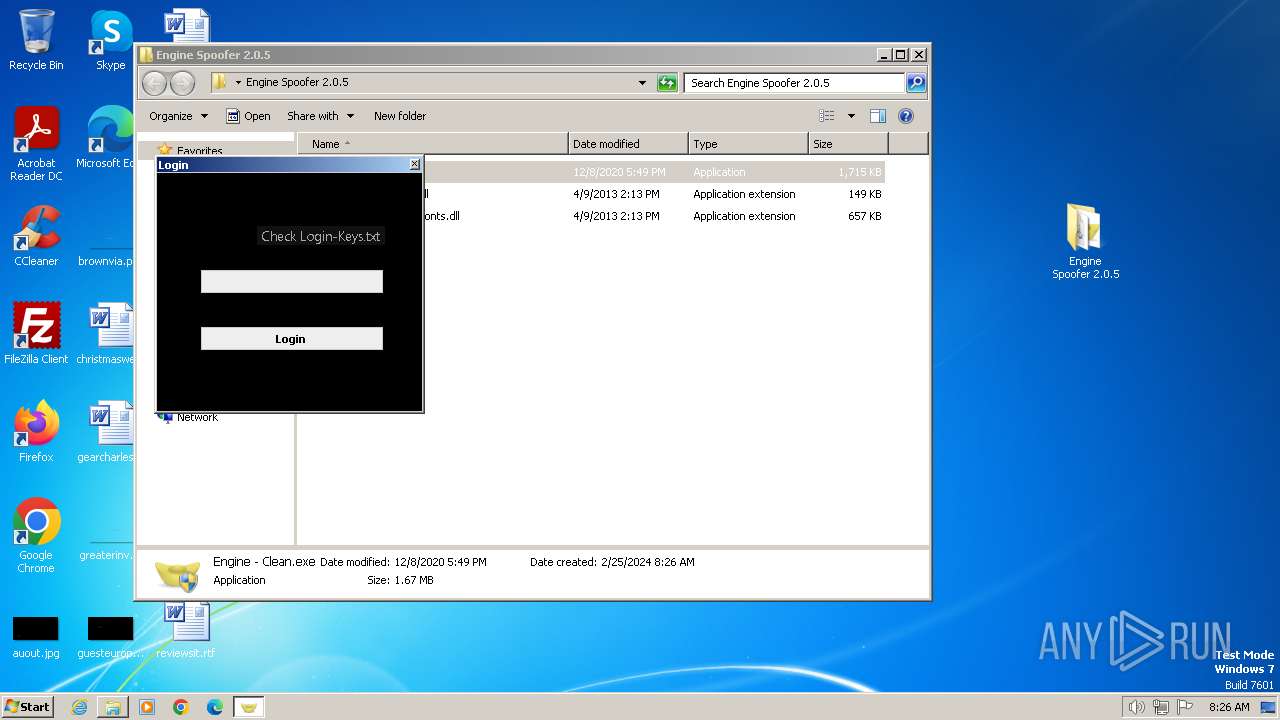Image resolution: width=1280 pixels, height=720 pixels.
Task: Click the volume icon in the system tray
Action: (1136, 707)
